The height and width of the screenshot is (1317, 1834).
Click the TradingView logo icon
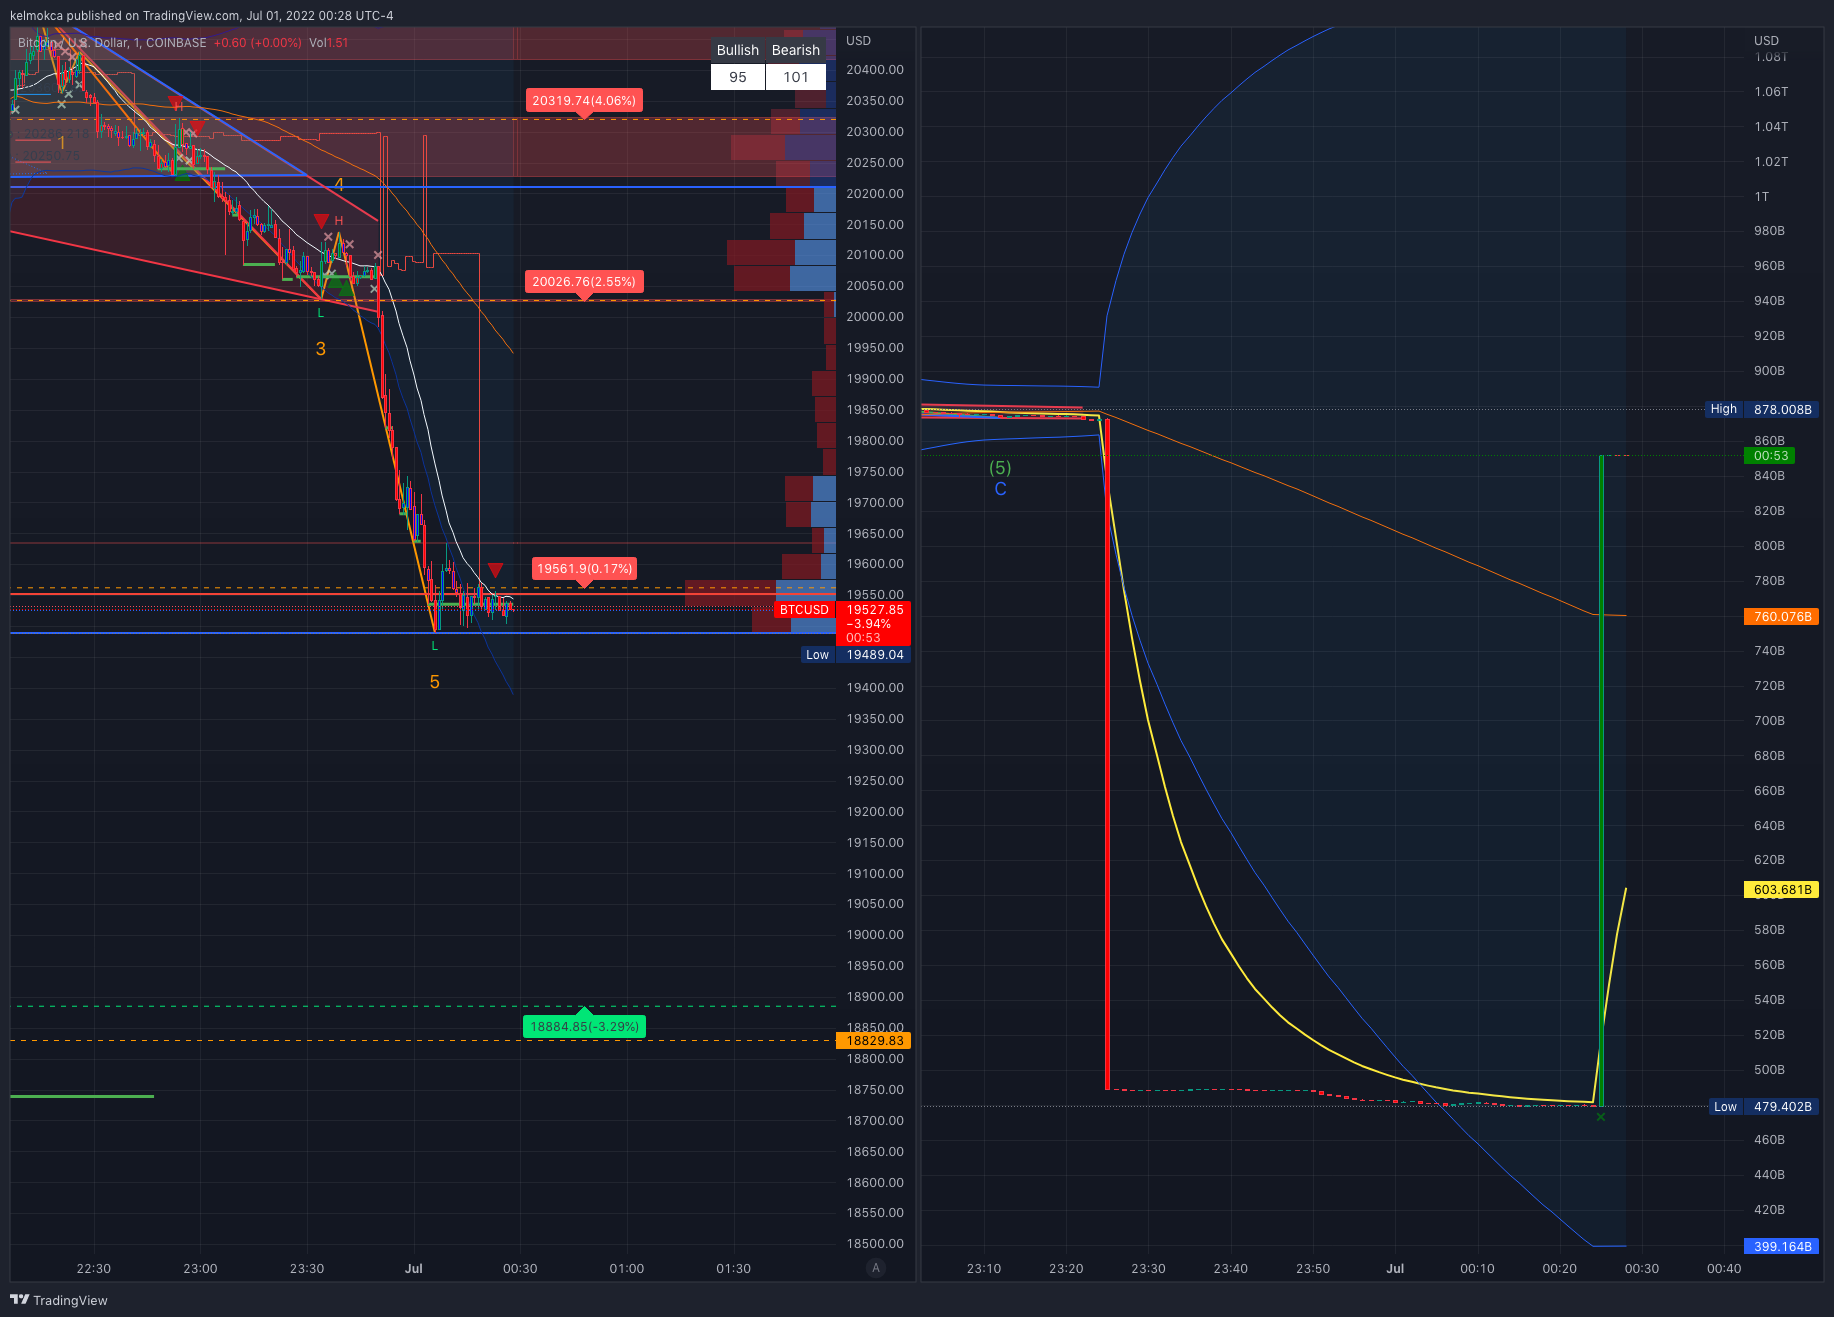click(19, 1300)
